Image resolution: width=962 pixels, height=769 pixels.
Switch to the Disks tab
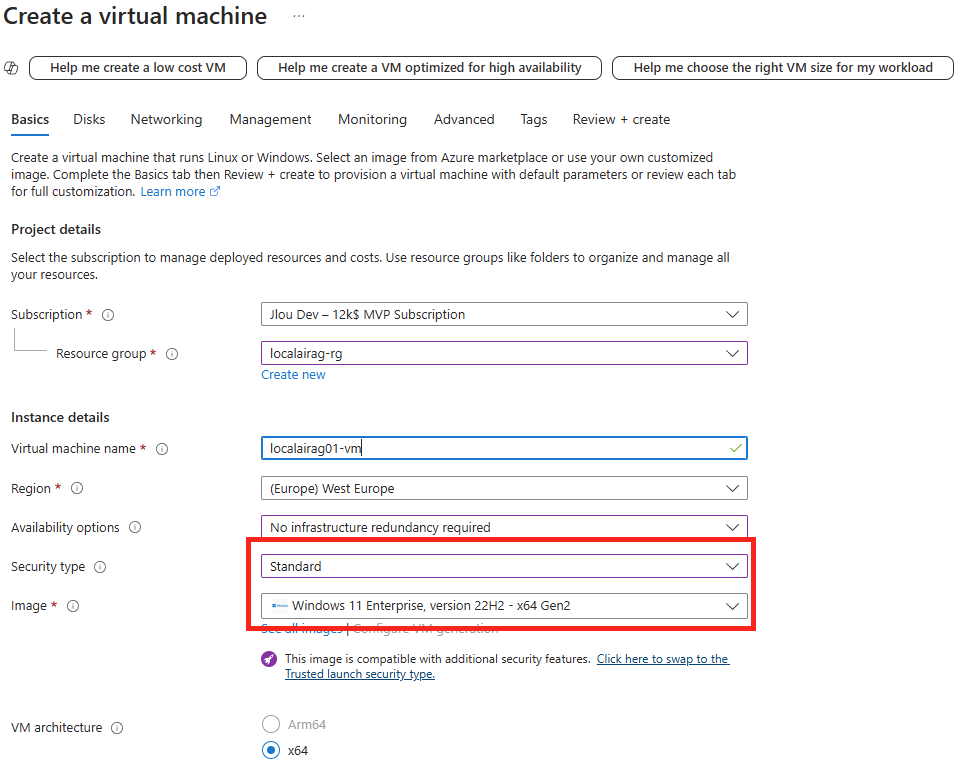[x=89, y=120]
